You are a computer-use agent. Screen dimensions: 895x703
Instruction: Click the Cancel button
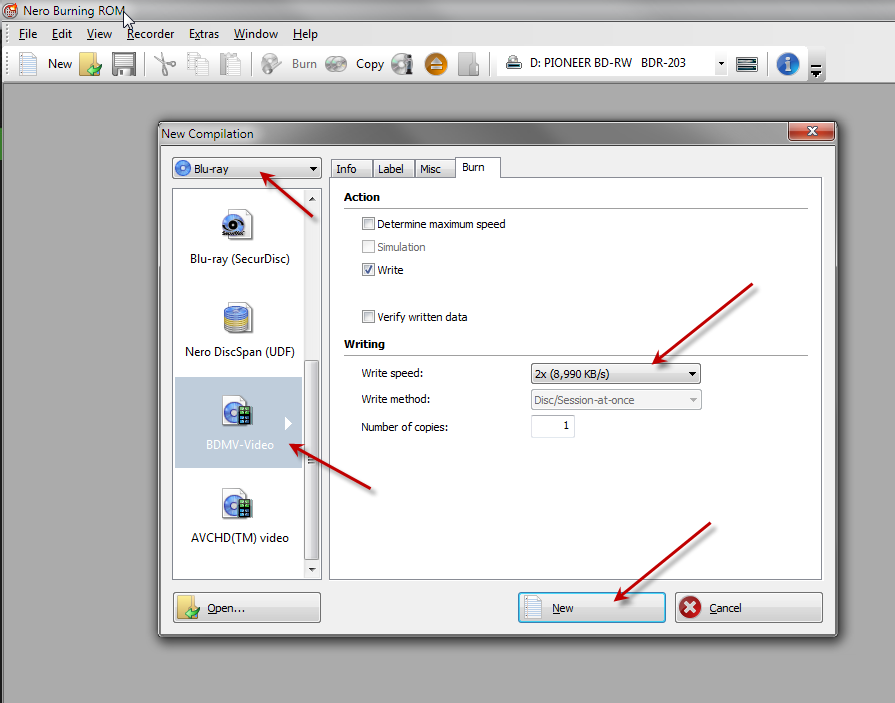click(x=748, y=607)
